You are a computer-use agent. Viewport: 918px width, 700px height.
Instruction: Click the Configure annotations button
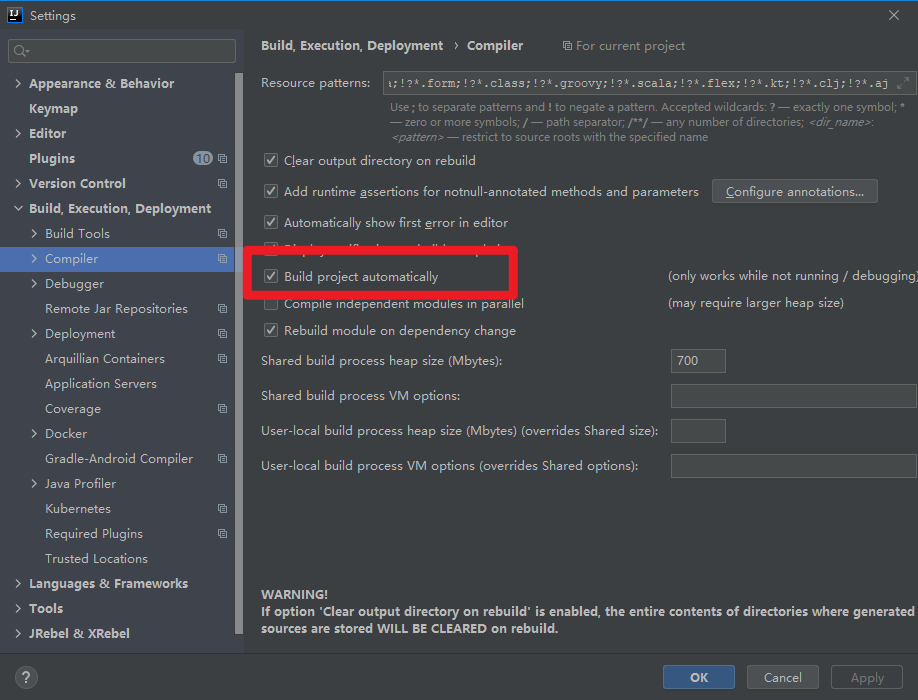(794, 192)
